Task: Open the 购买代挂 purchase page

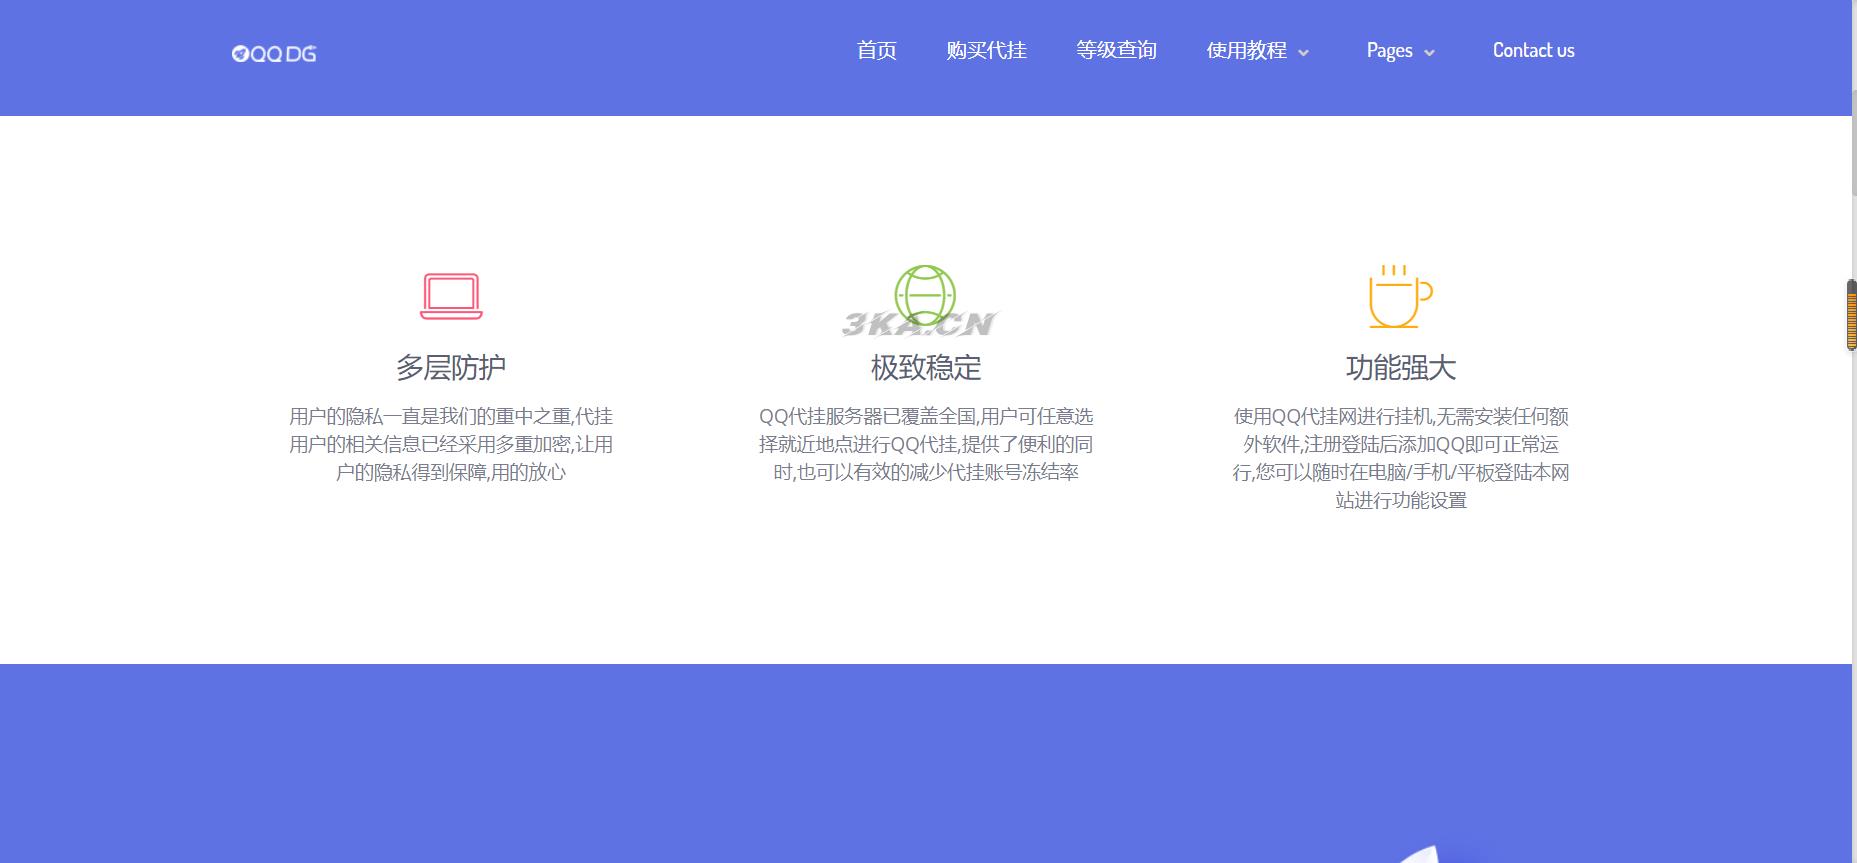Action: point(986,50)
